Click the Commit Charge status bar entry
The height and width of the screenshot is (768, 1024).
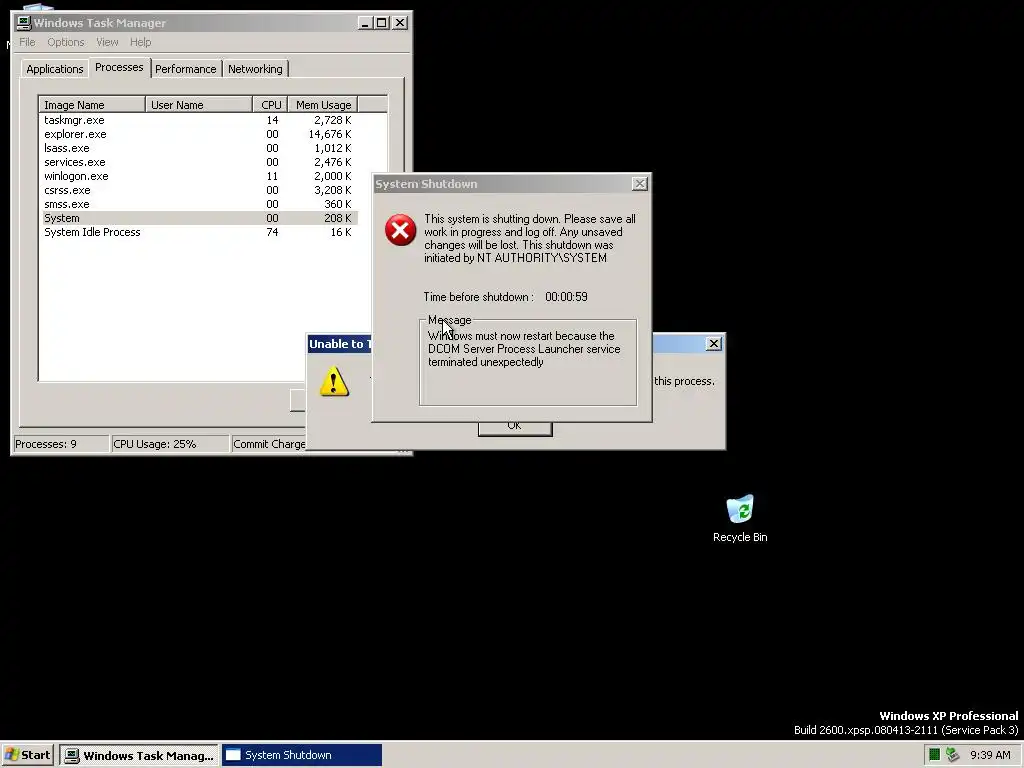tap(269, 444)
